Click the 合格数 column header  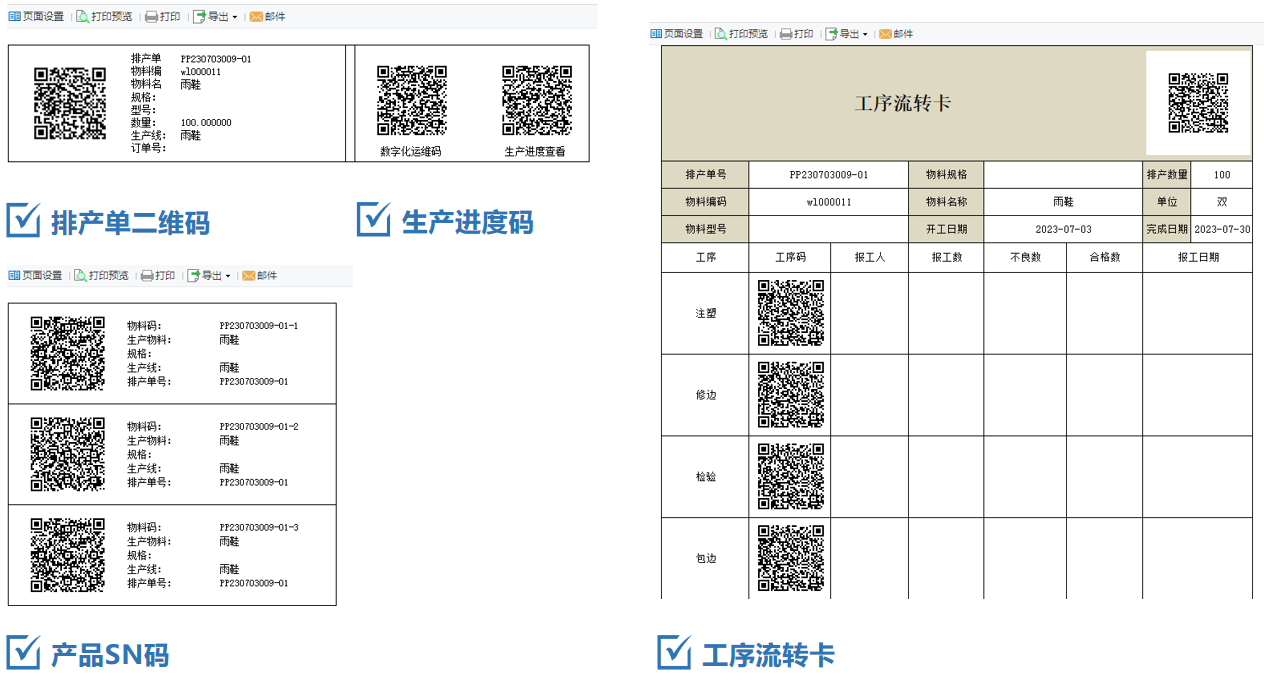pos(1104,257)
